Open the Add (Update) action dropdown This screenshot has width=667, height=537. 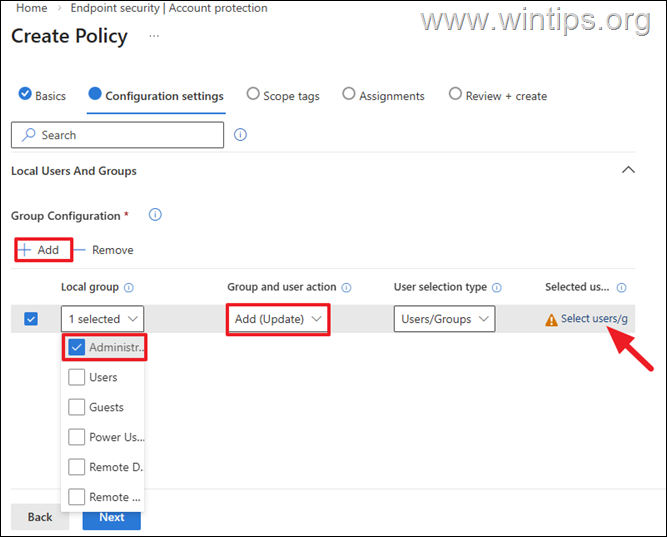(x=278, y=319)
